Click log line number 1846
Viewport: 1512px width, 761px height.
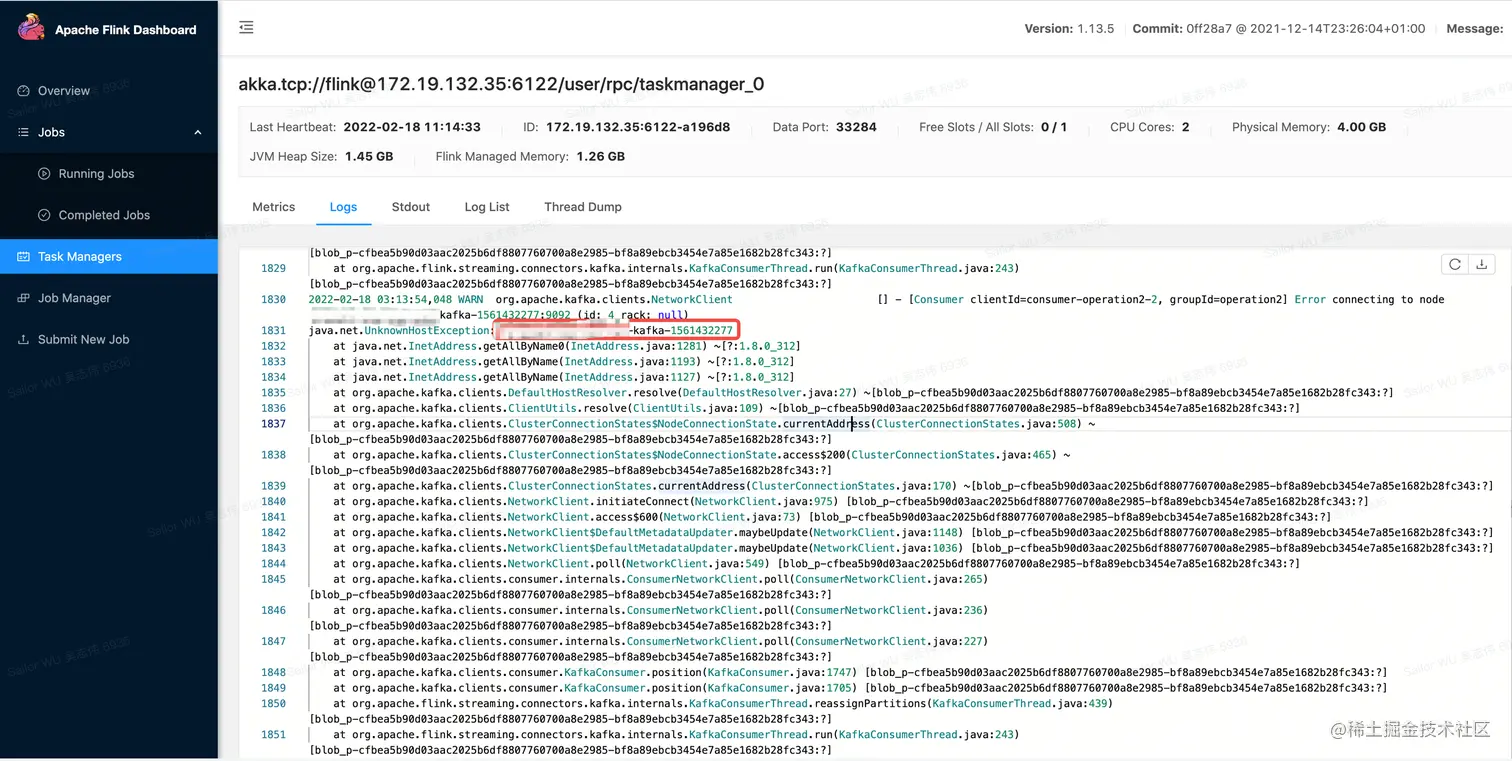273,610
